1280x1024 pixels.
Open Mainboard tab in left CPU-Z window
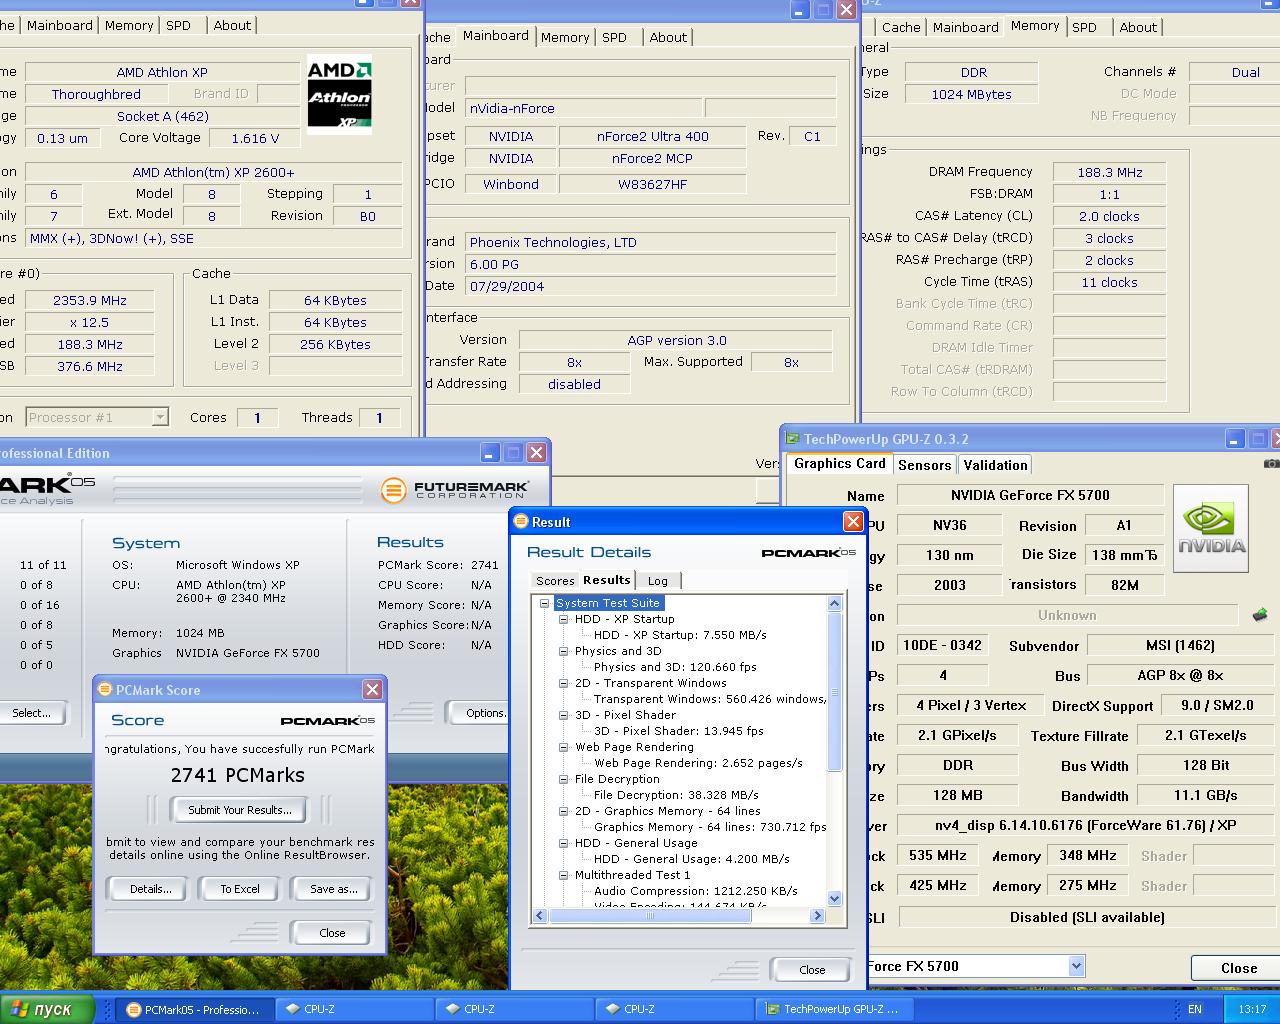(60, 25)
